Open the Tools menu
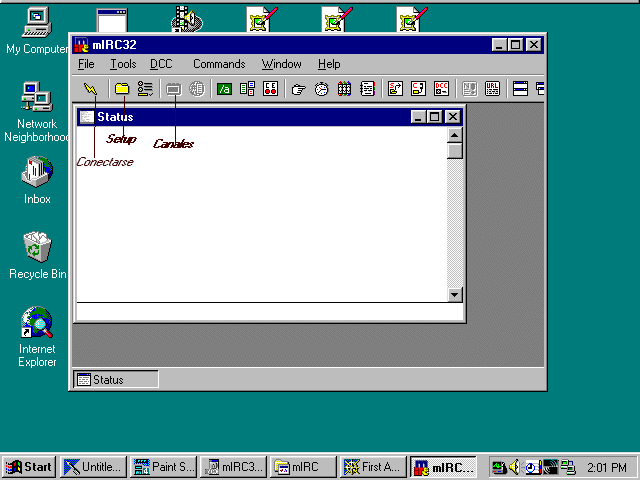The height and width of the screenshot is (480, 640). click(x=123, y=64)
